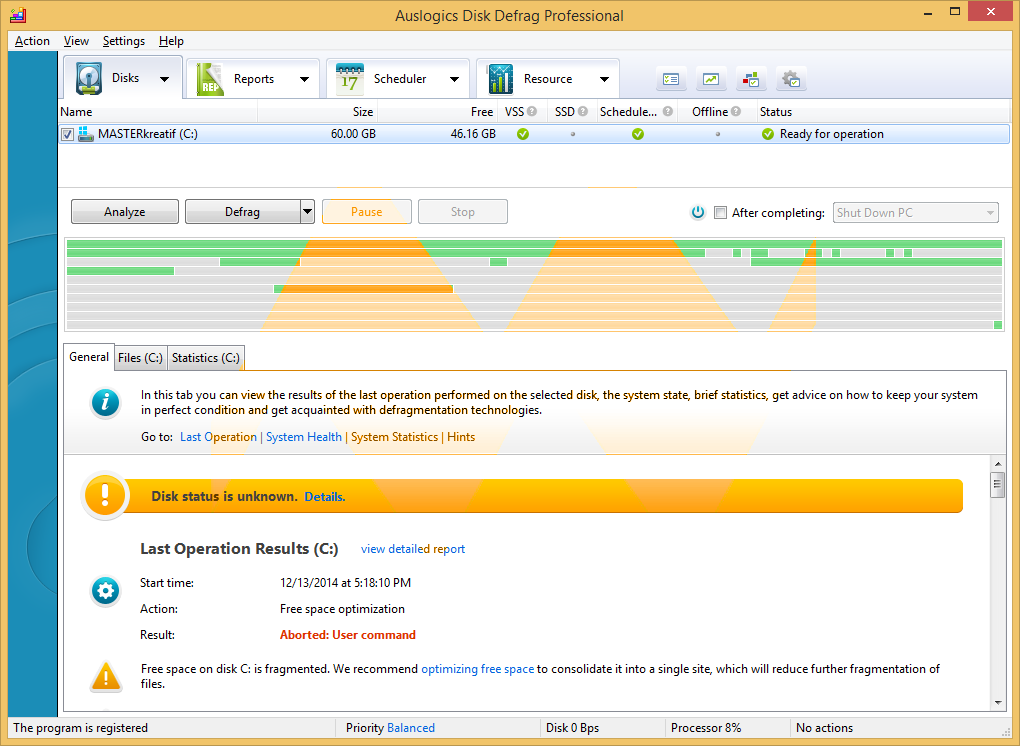
Task: Switch to the Files (C:) tab
Action: [141, 358]
